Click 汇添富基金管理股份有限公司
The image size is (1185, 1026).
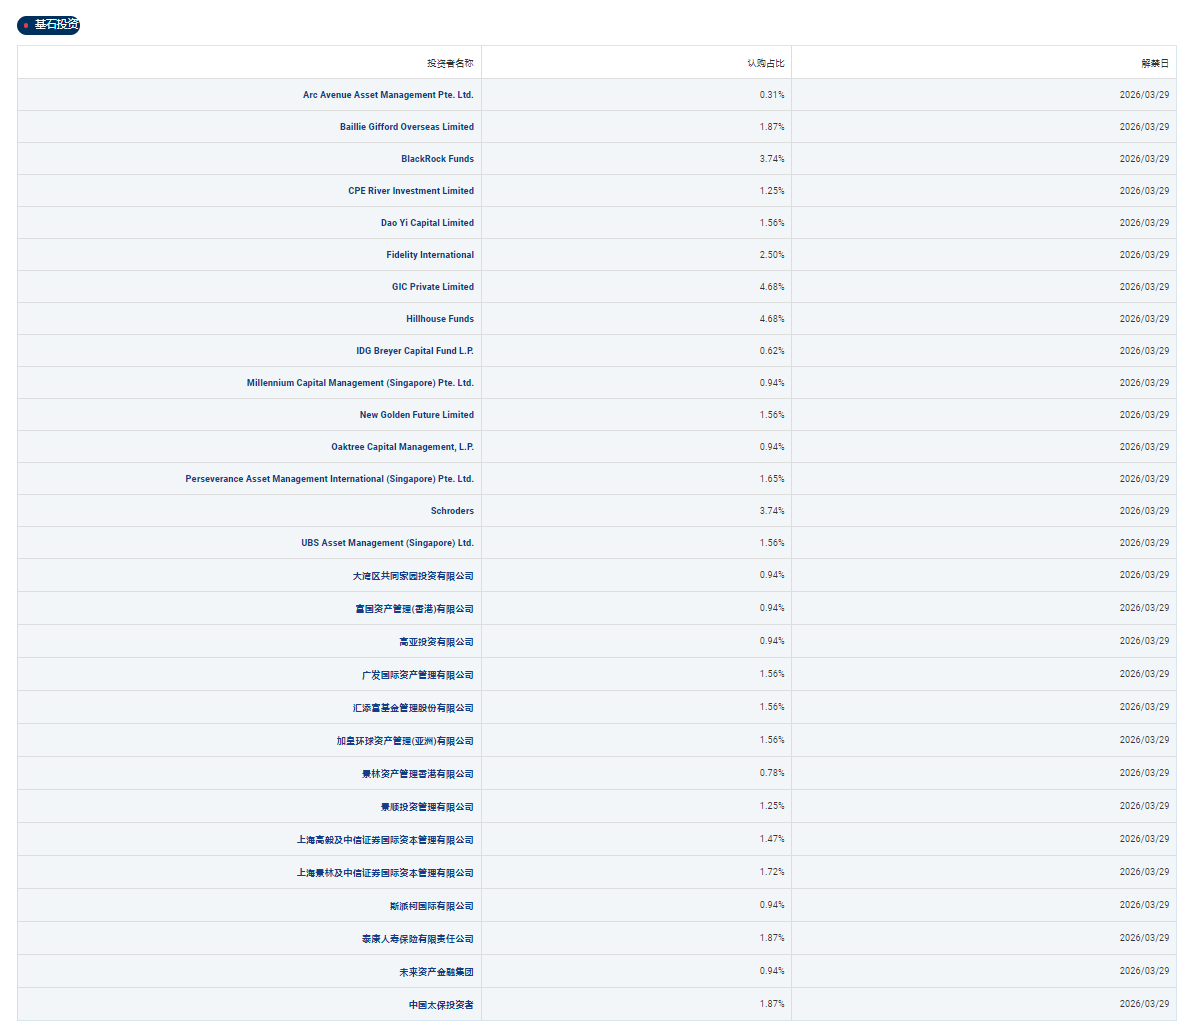[x=413, y=708]
